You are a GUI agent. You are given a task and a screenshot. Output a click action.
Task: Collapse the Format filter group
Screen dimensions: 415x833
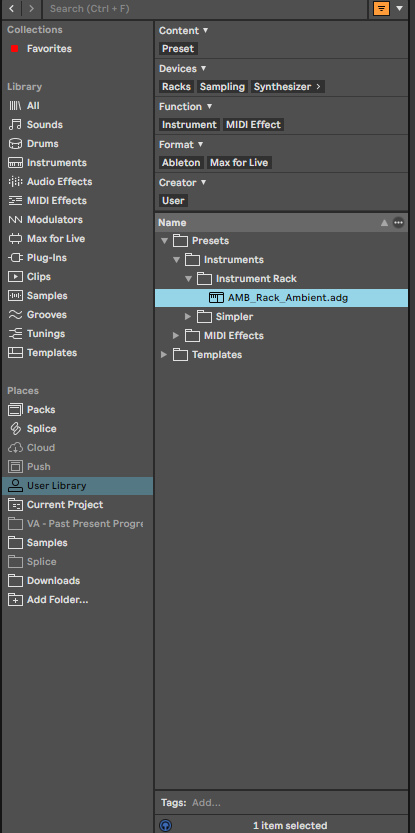(x=200, y=144)
